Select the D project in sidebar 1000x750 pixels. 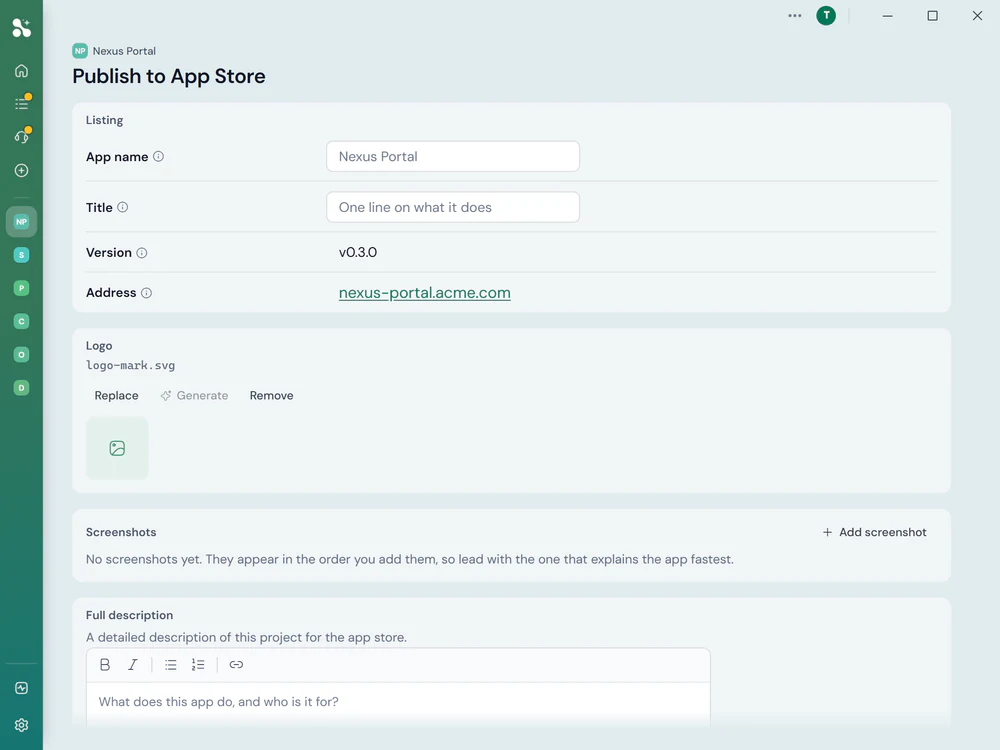[x=21, y=388]
